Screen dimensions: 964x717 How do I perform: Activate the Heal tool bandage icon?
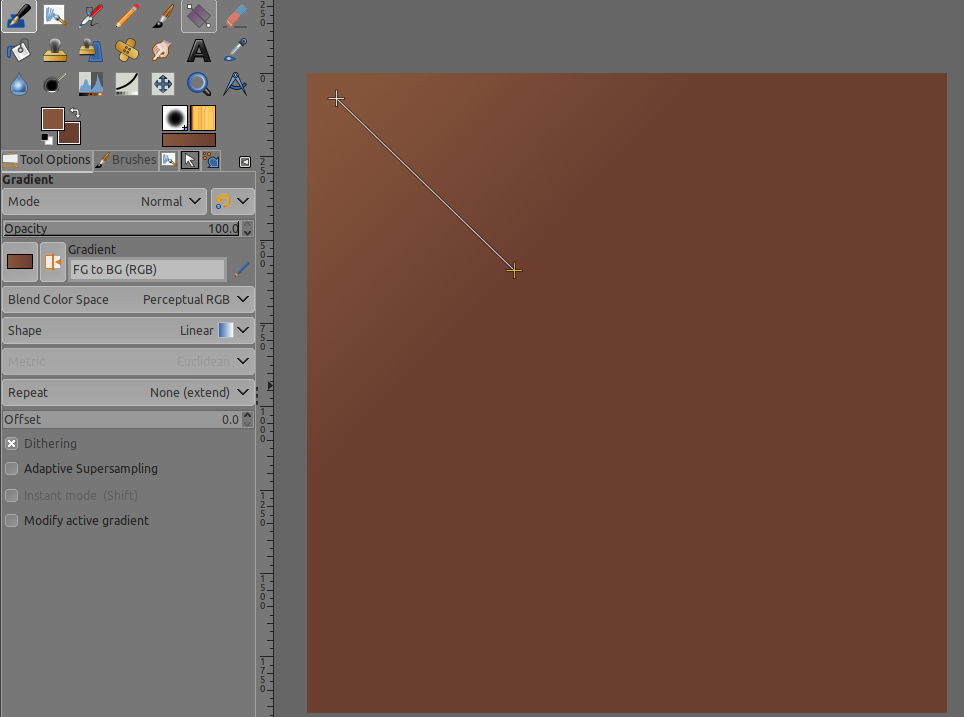[126, 50]
